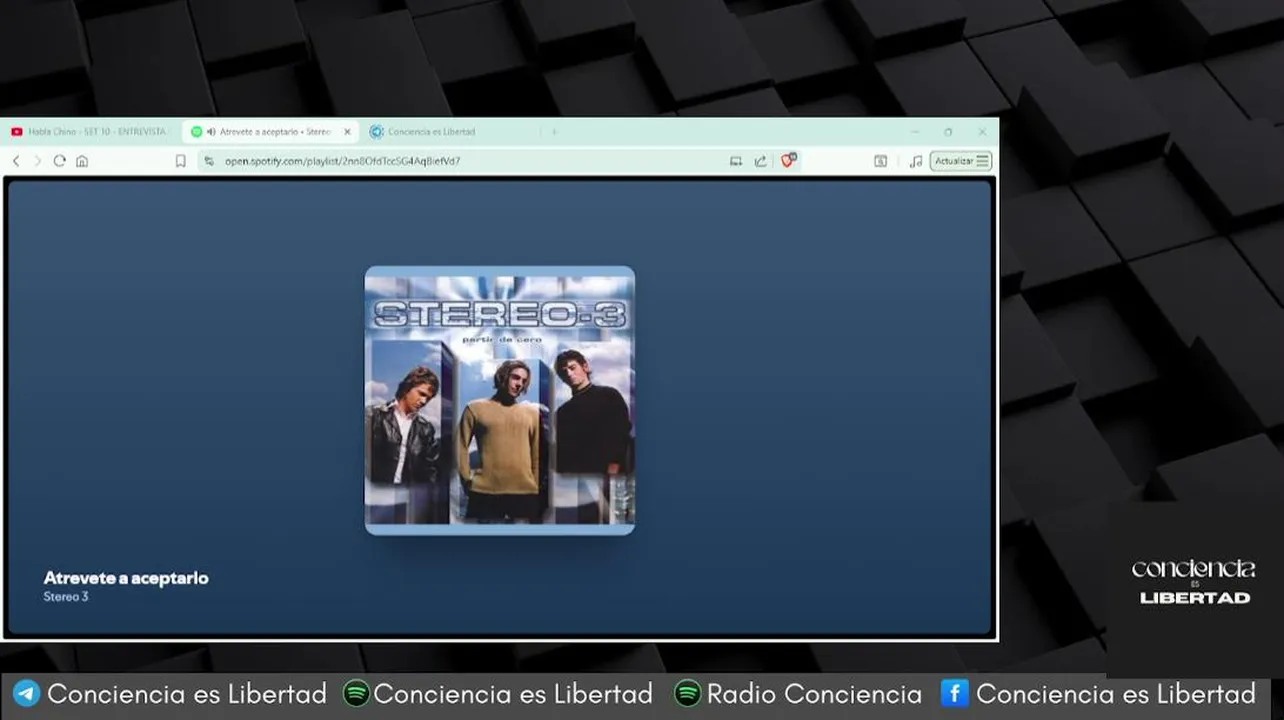Click the Spotify icon beside Radio Conciencia

click(x=688, y=694)
